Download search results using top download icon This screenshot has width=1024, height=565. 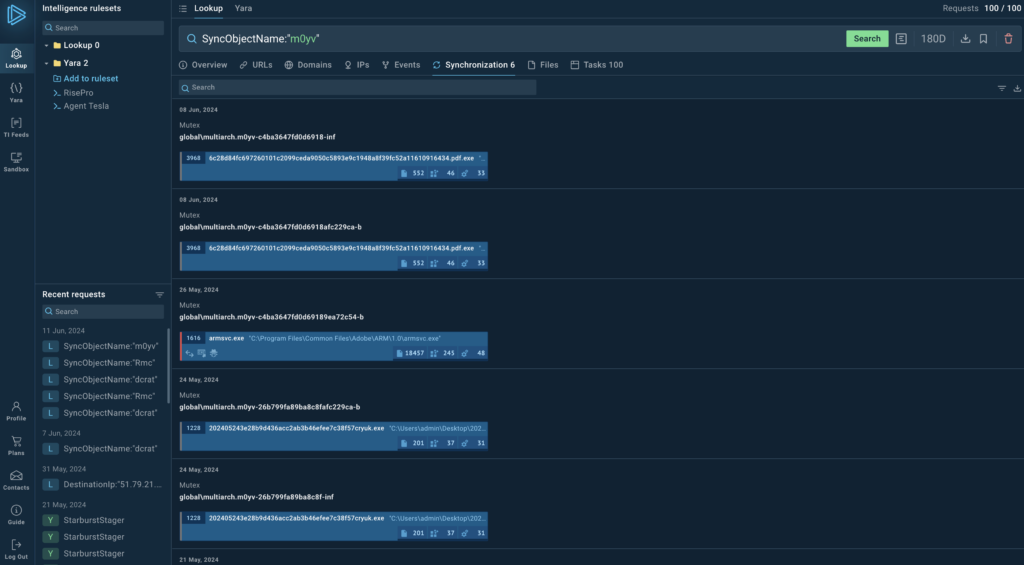[965, 39]
